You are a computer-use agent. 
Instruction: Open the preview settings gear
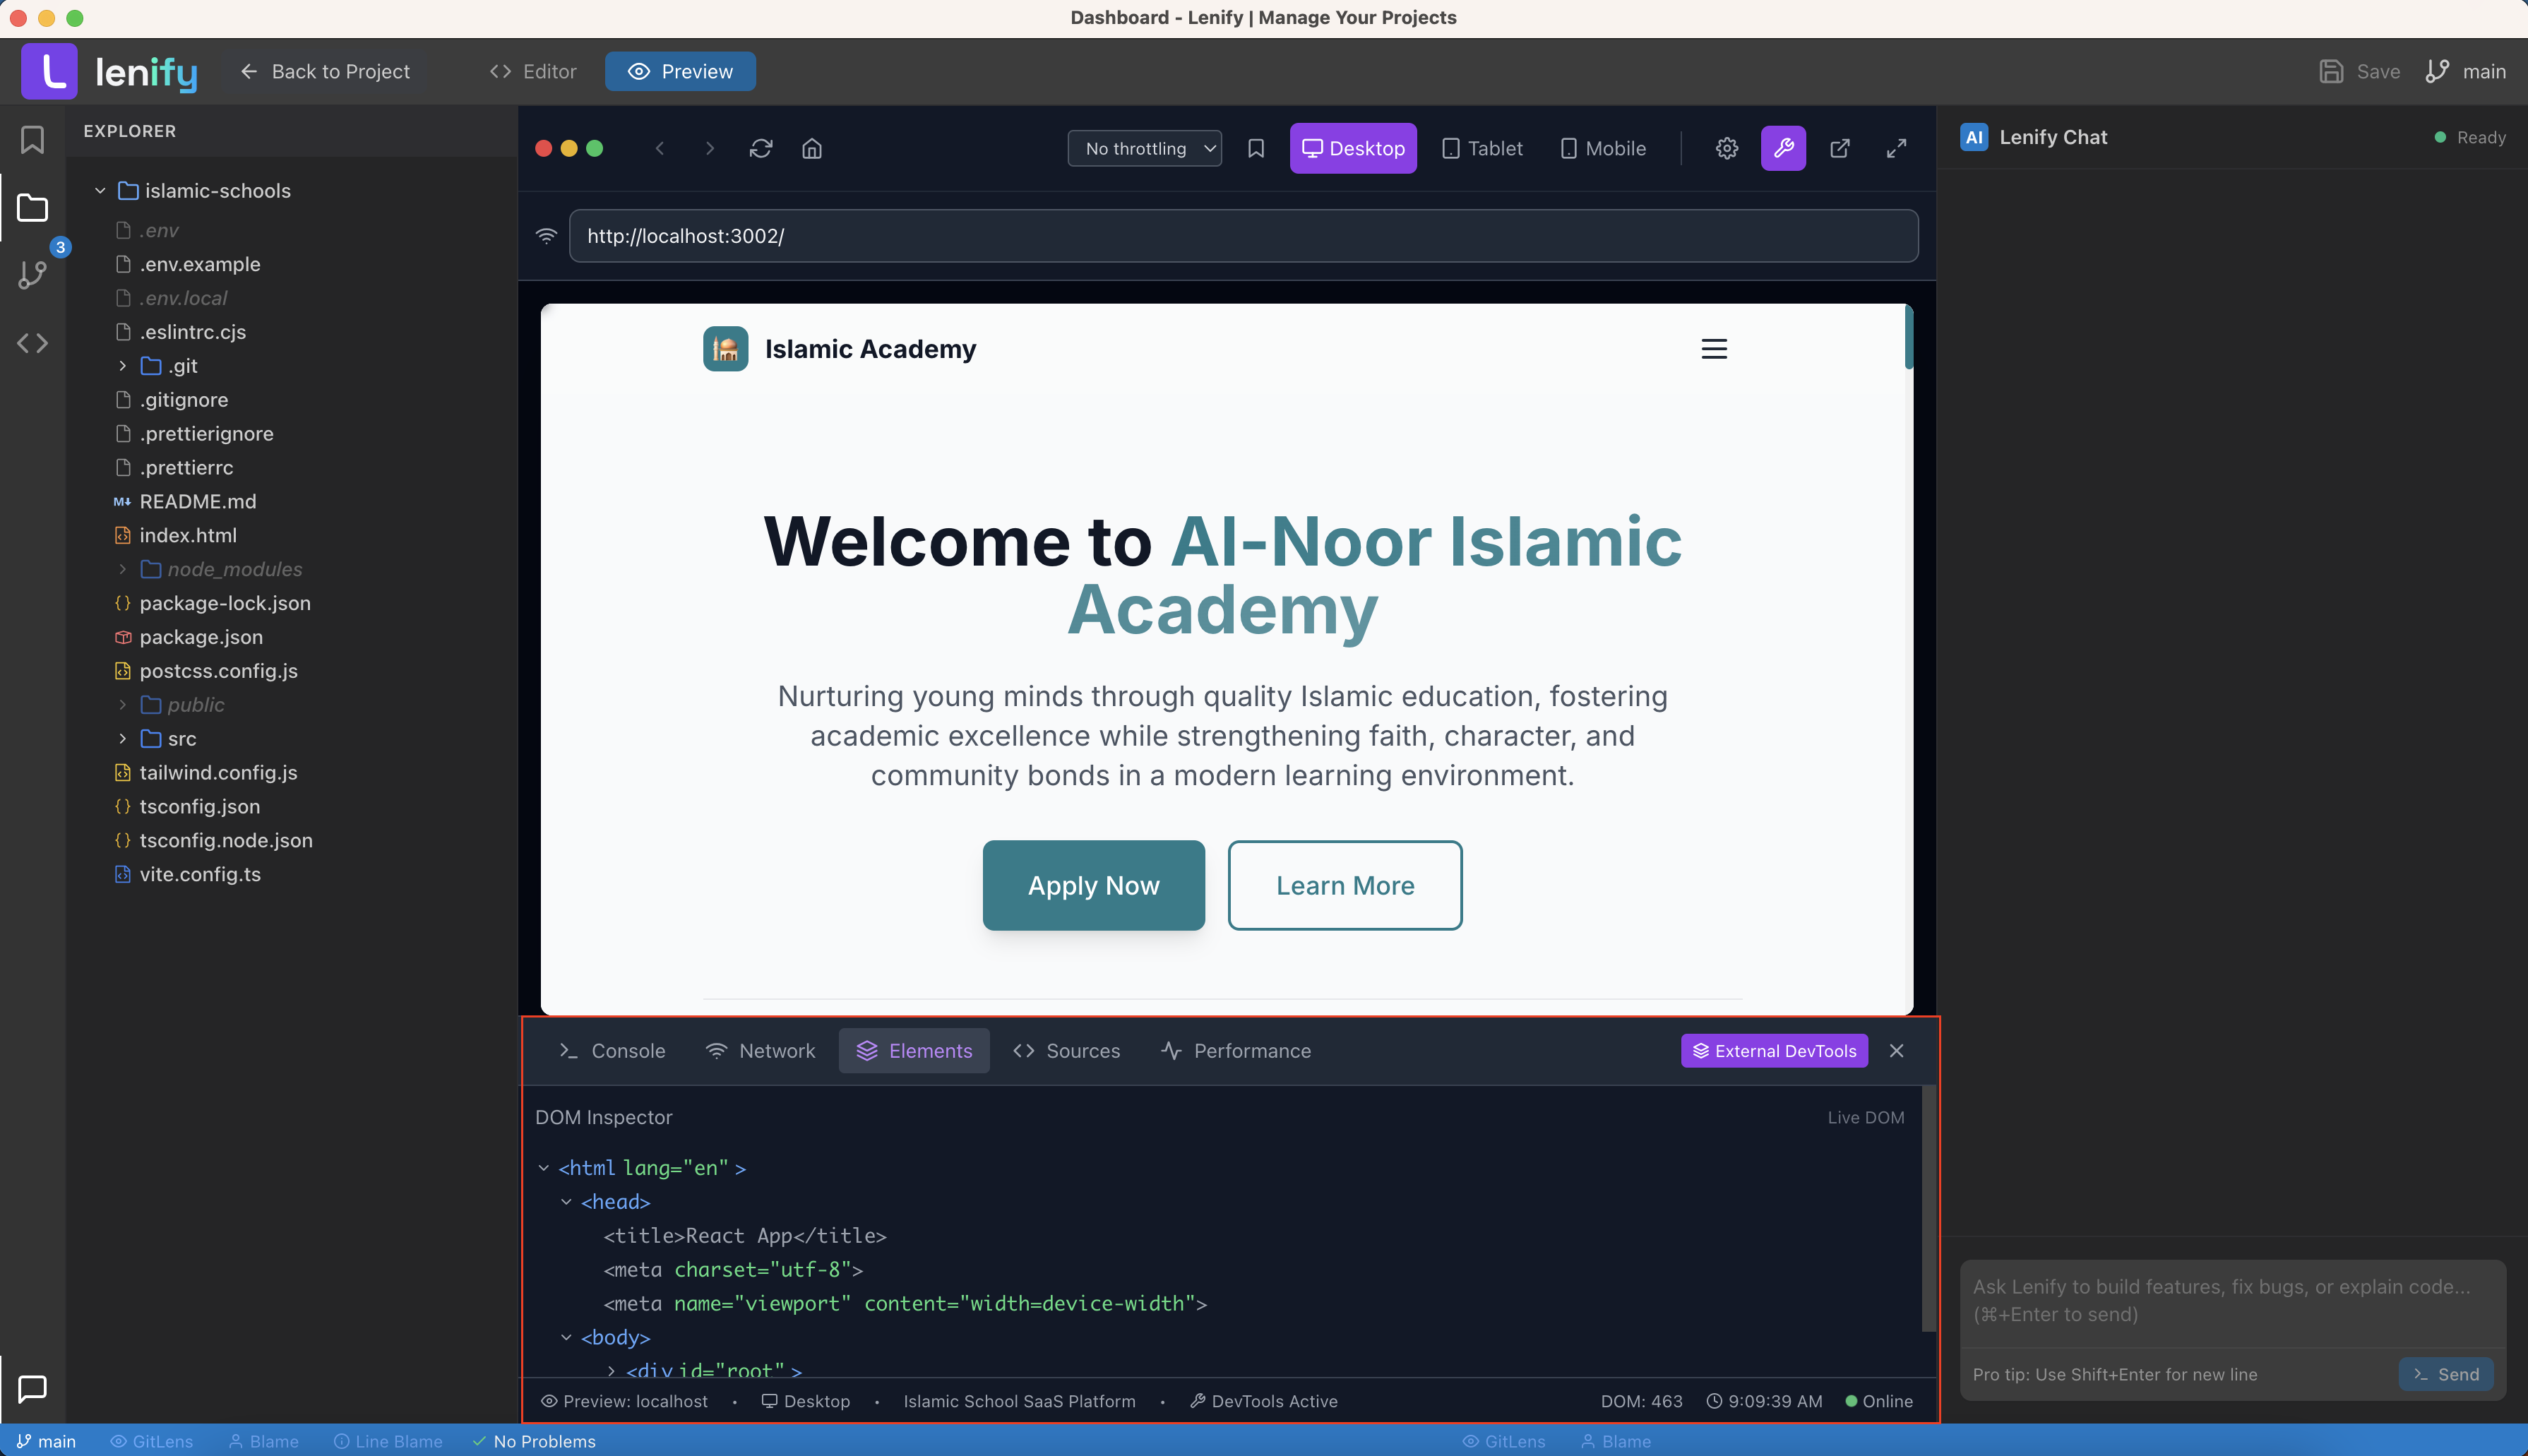point(1726,148)
